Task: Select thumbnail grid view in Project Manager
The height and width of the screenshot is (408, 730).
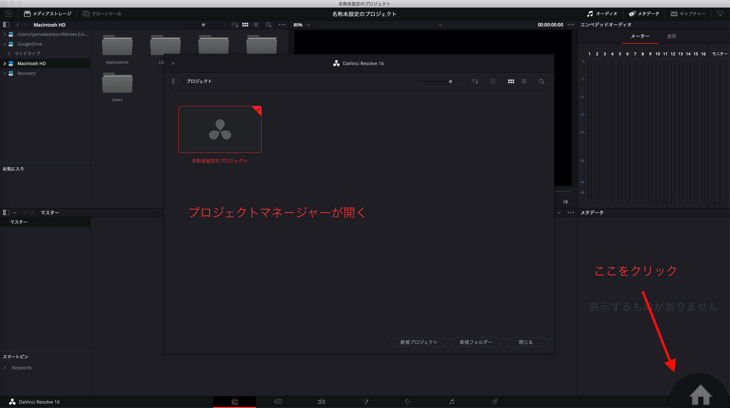Action: (x=511, y=82)
